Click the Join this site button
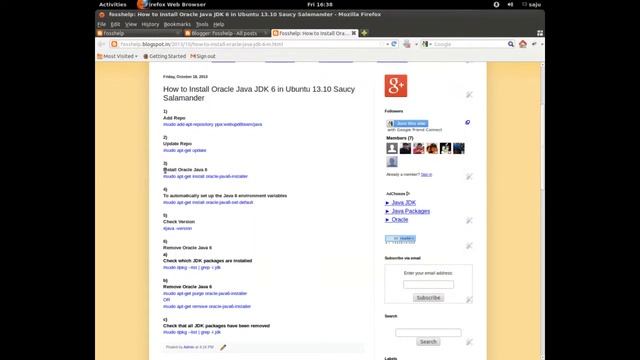Image resolution: width=640 pixels, height=360 pixels. (407, 123)
